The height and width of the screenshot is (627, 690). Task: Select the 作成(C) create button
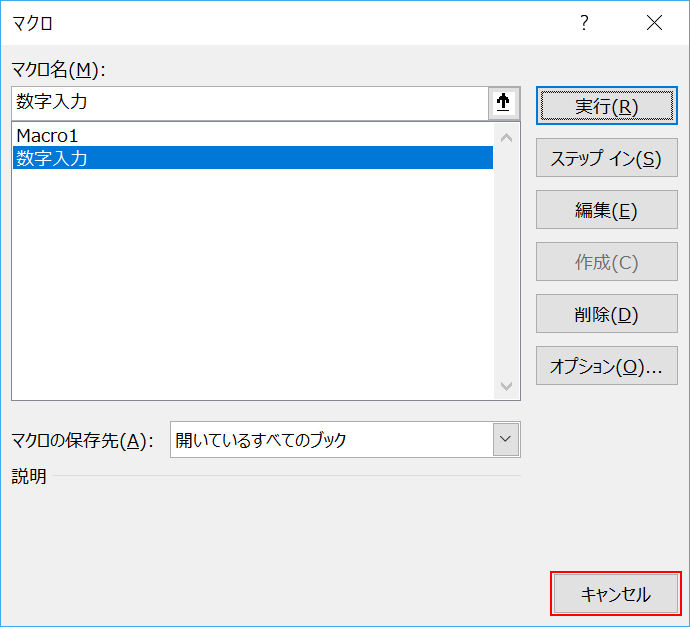pos(606,261)
